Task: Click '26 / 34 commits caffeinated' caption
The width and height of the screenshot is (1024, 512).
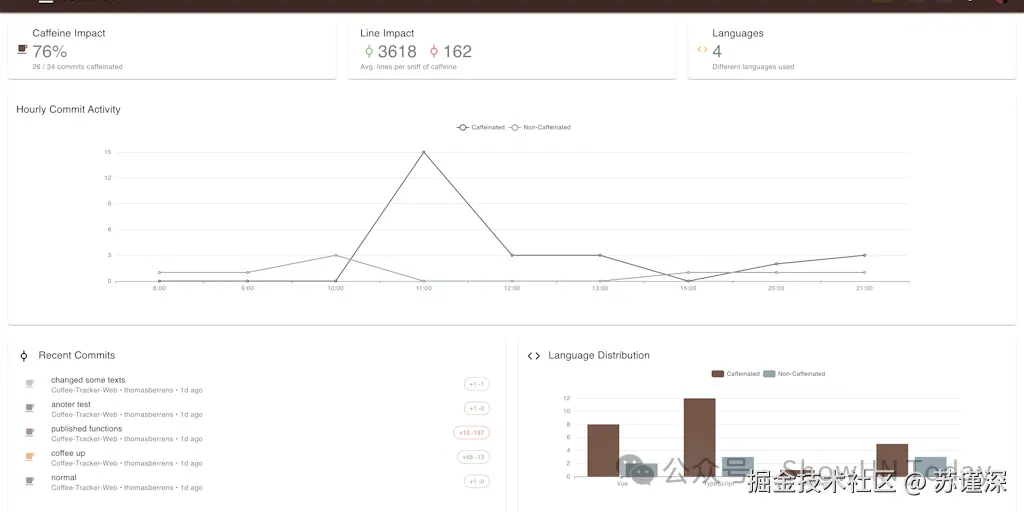Action: (77, 67)
